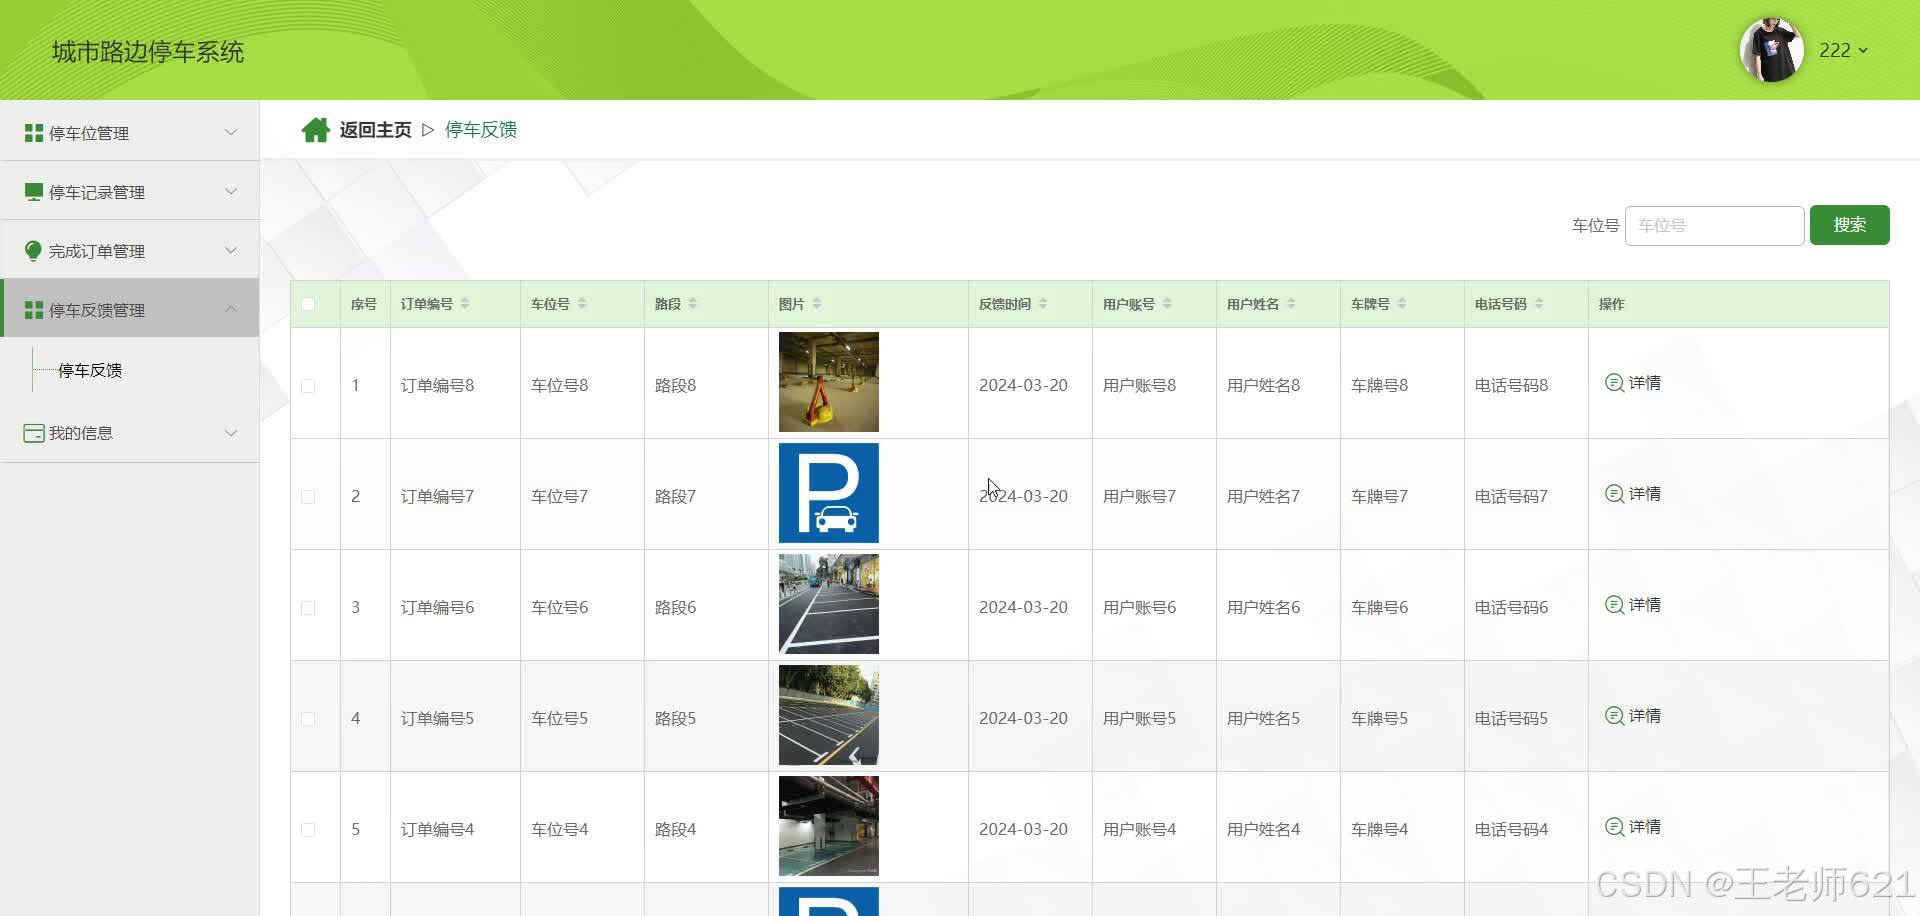The image size is (1920, 916).
Task: Open the roadside parking thumbnail row 4
Action: [829, 715]
